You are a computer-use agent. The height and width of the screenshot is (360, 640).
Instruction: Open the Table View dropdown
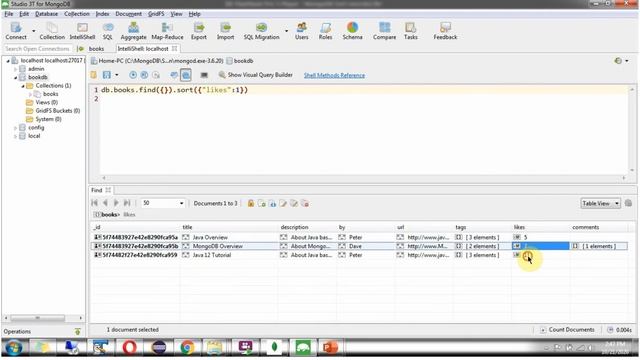600,203
